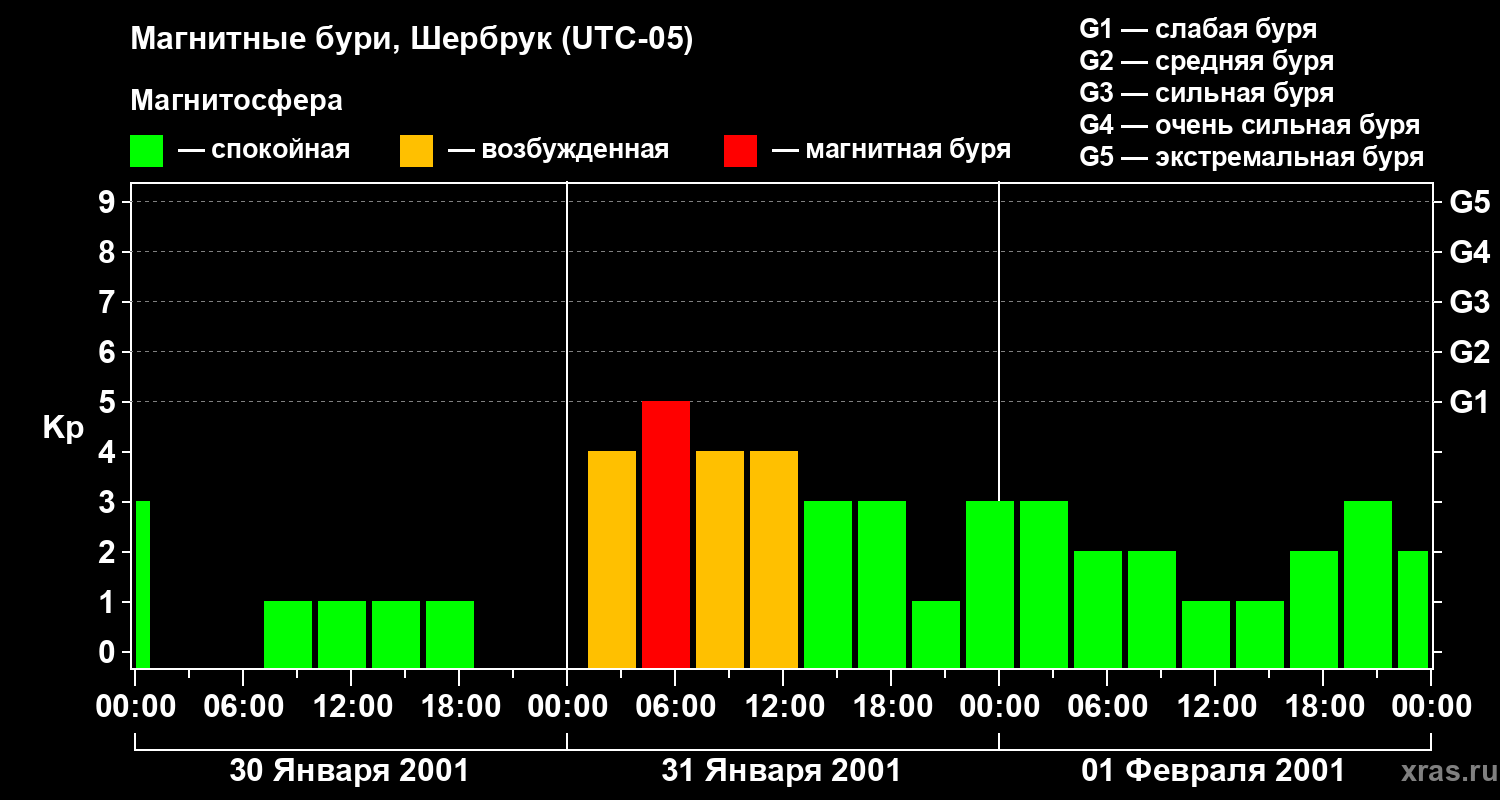Click the orange legend swatch for возбужденная

click(x=416, y=151)
